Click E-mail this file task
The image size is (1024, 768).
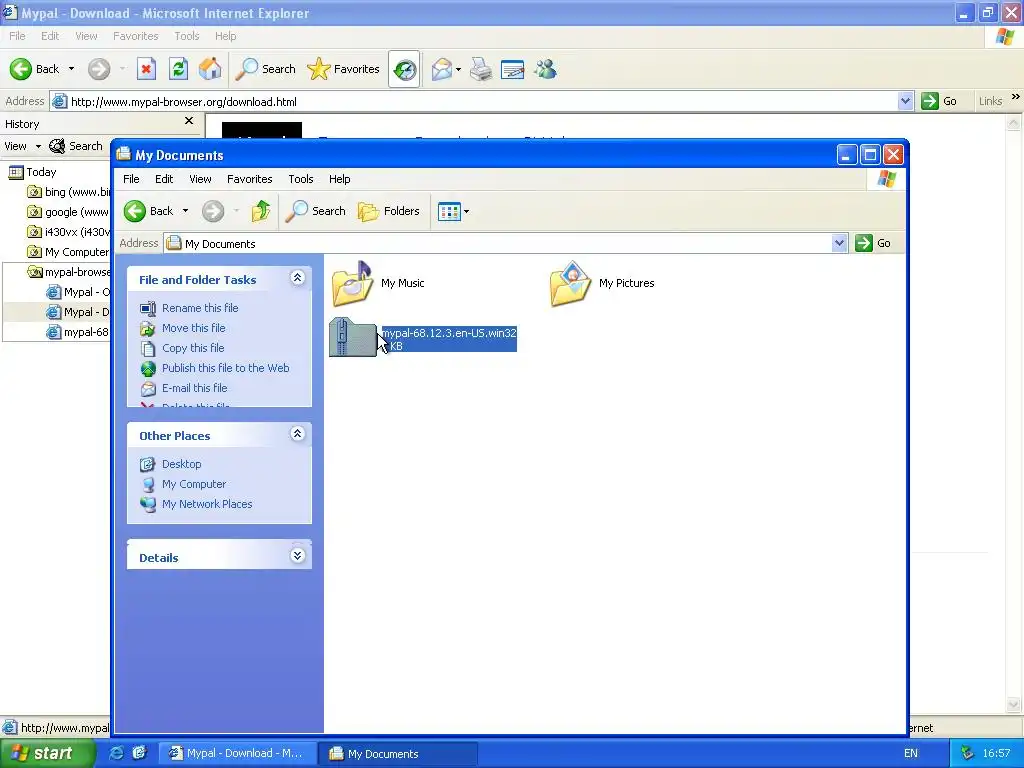195,388
